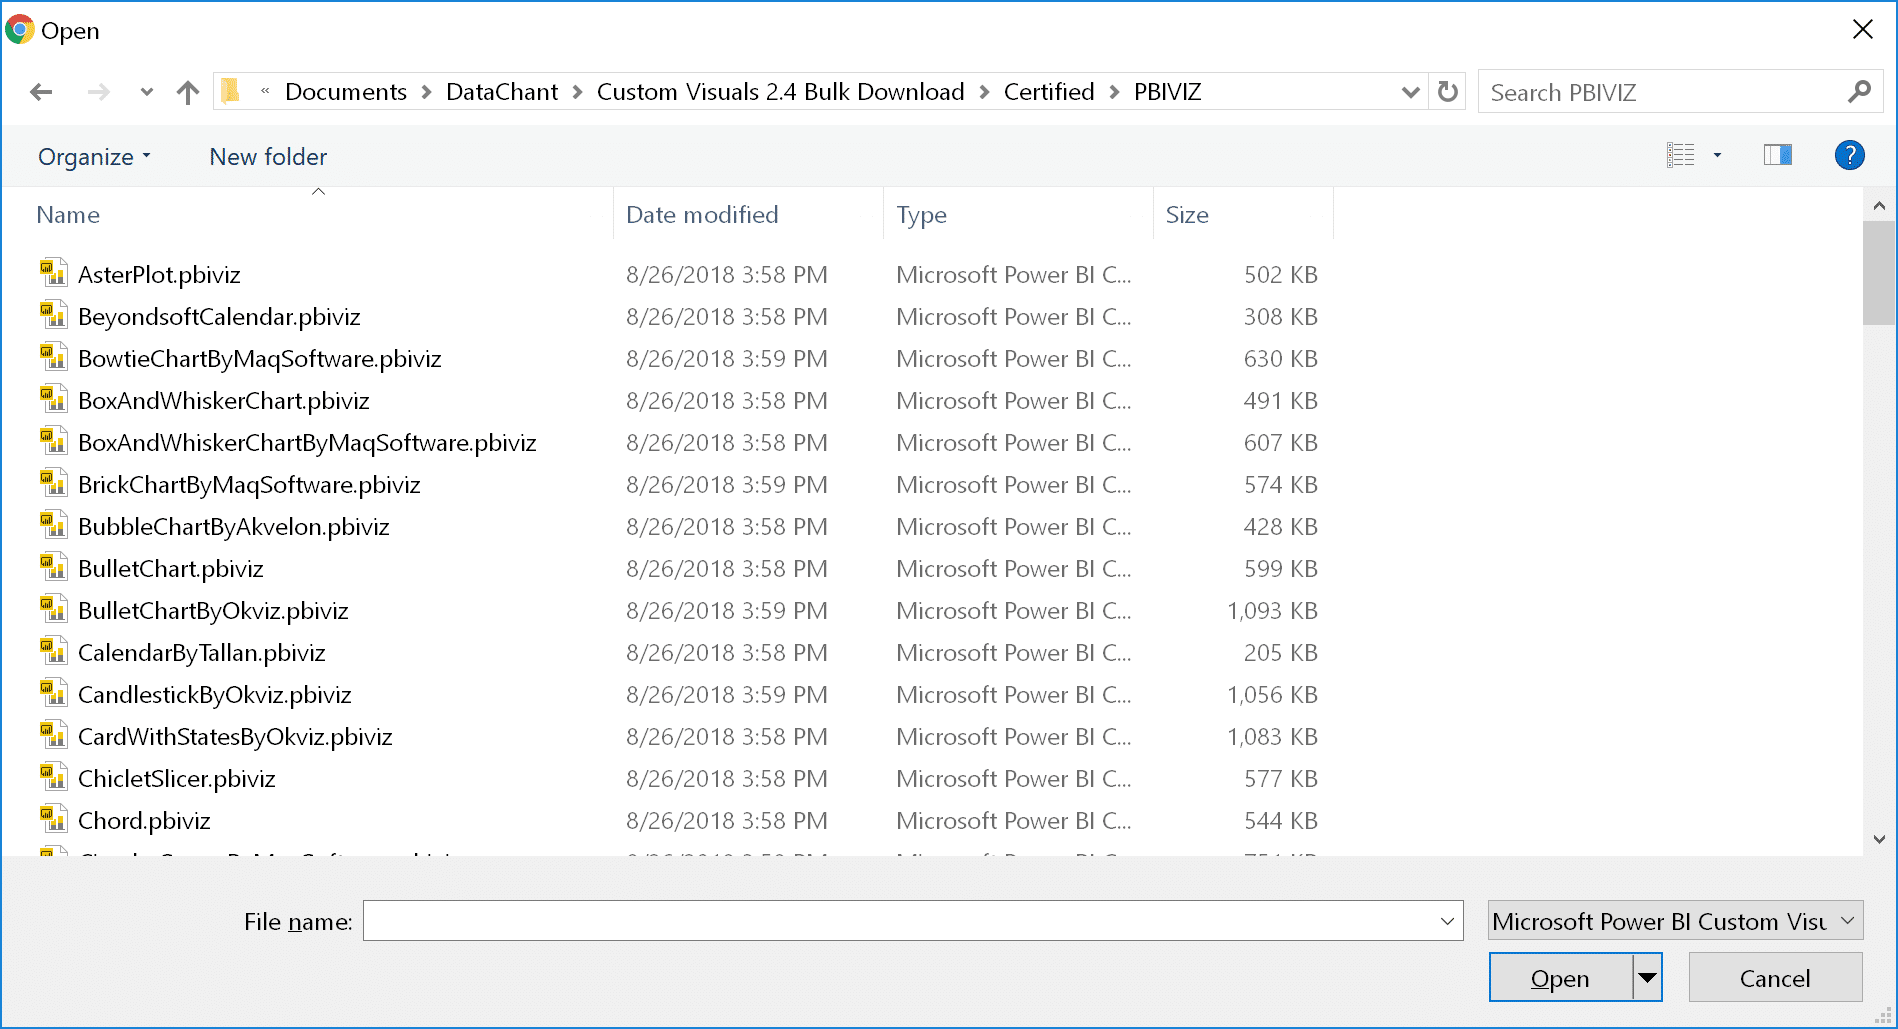Click the Forward navigation arrow

click(x=98, y=92)
